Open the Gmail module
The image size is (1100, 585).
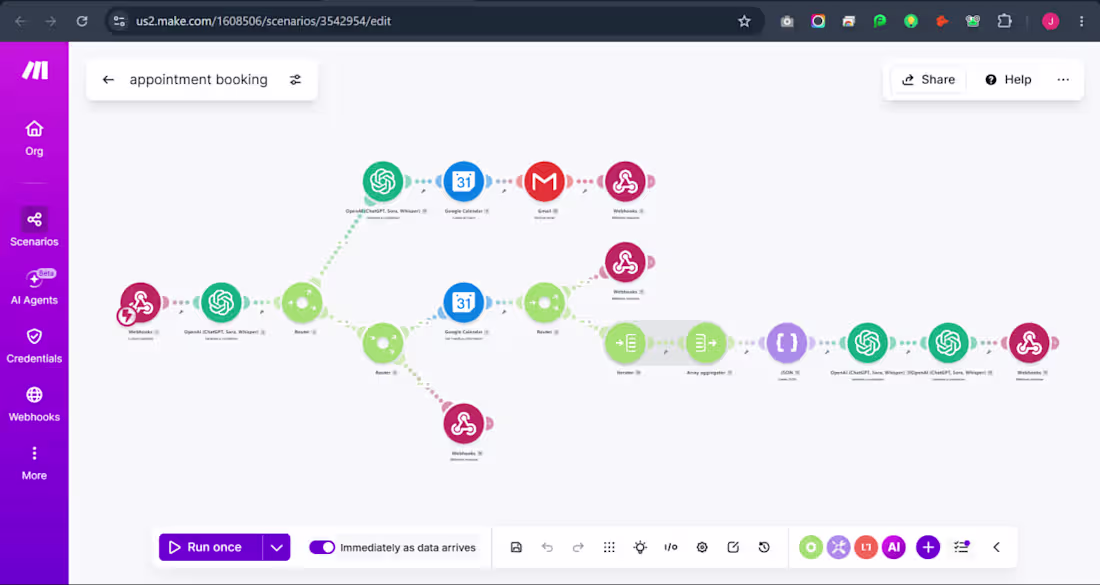pos(544,182)
